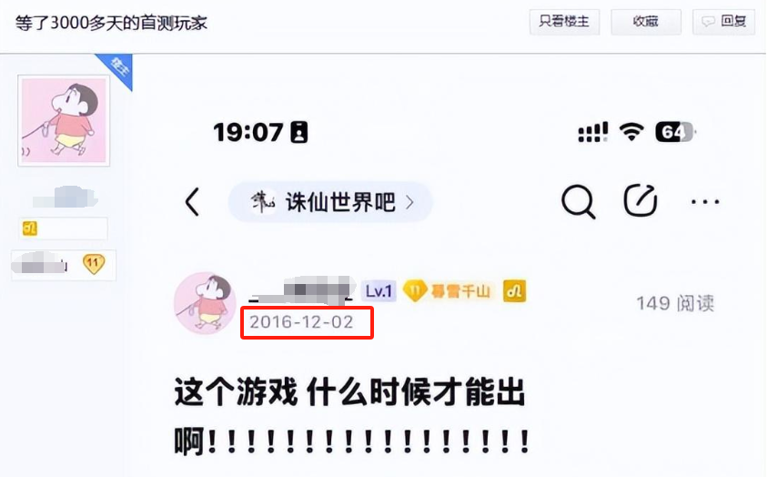The height and width of the screenshot is (477, 768).
Task: Click the thread title 等了3000多天的首测玩家
Action: tap(111, 23)
